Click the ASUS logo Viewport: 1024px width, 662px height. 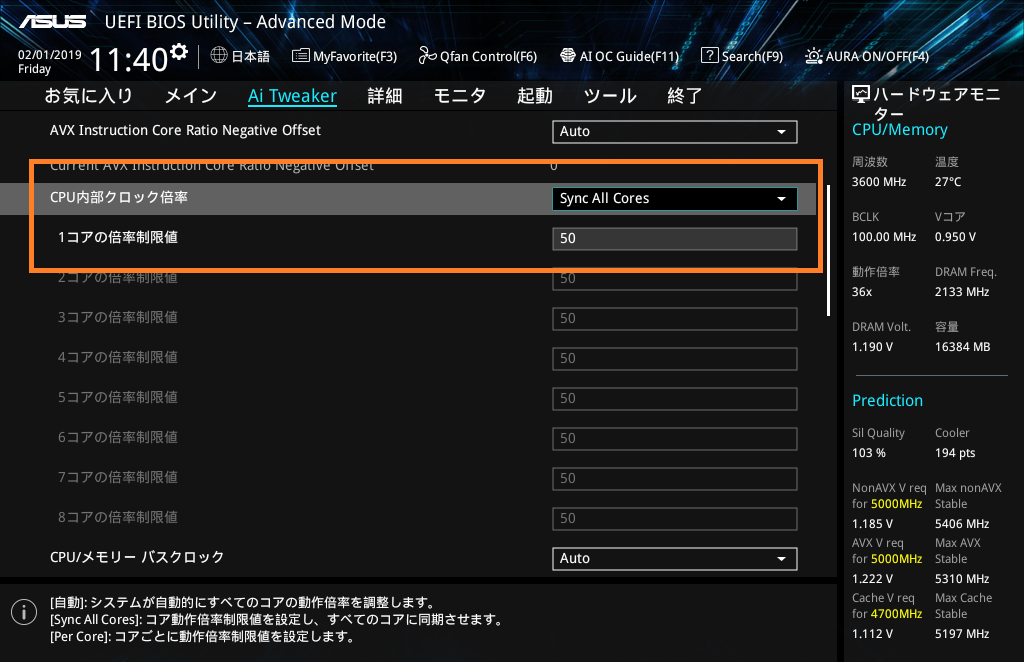coord(52,22)
